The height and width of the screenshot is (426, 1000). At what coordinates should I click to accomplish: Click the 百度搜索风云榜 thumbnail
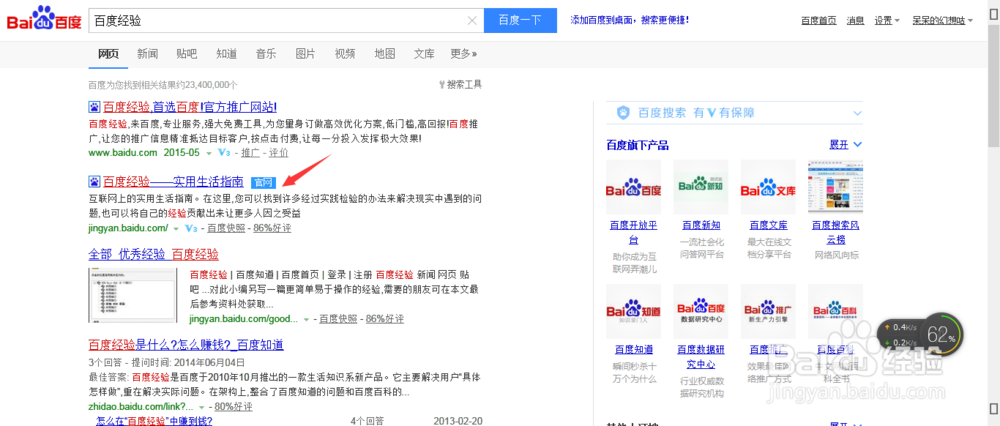click(835, 186)
